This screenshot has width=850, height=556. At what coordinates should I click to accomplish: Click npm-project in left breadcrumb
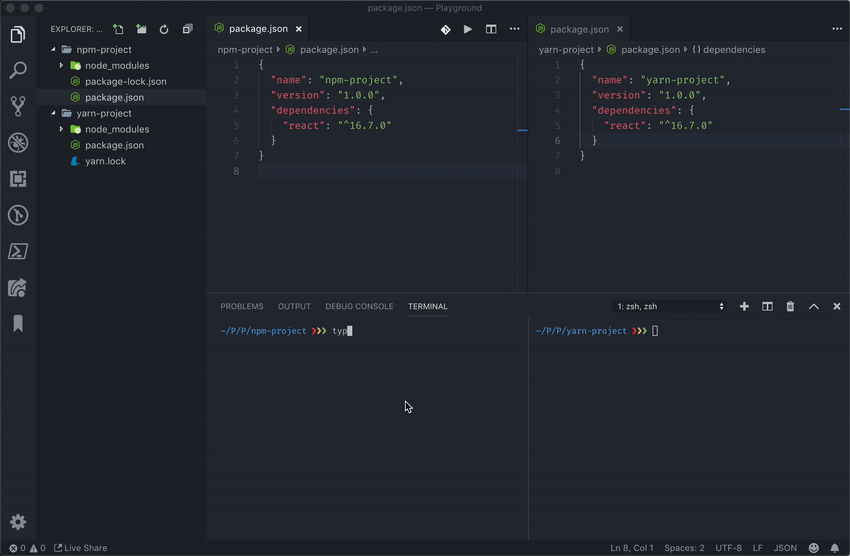point(245,50)
